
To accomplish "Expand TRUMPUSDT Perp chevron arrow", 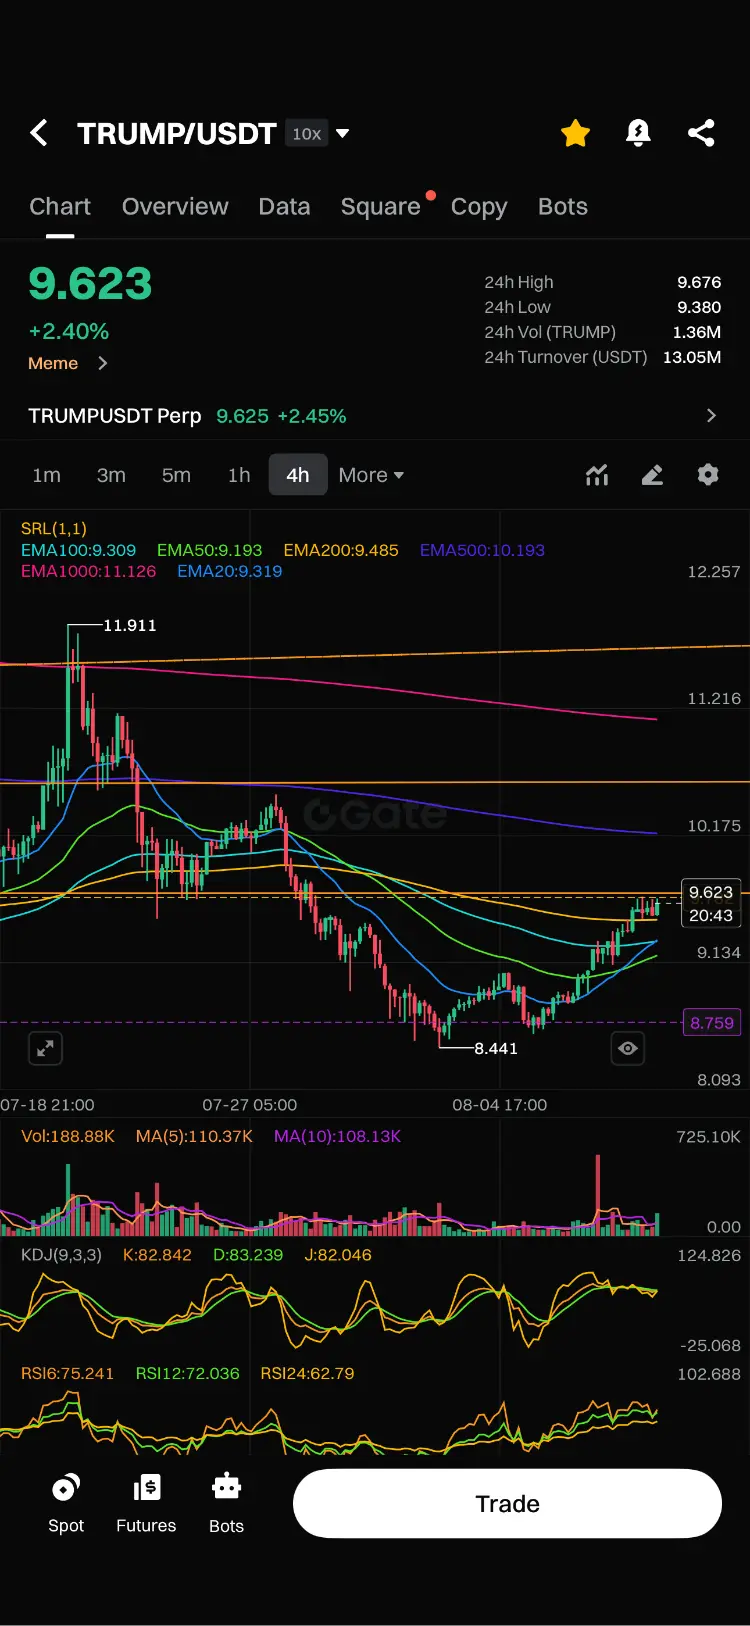I will (711, 415).
